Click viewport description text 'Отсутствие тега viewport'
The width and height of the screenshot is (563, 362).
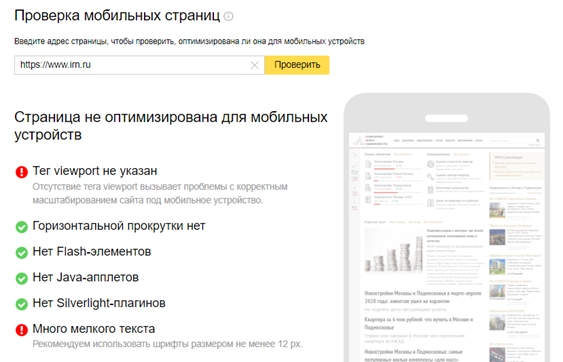click(x=160, y=193)
